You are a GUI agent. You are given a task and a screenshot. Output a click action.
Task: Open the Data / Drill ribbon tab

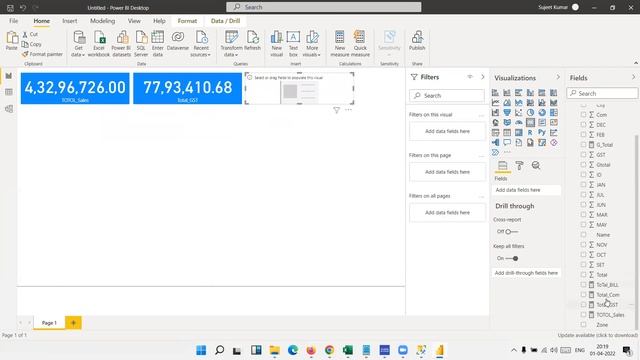(225, 21)
